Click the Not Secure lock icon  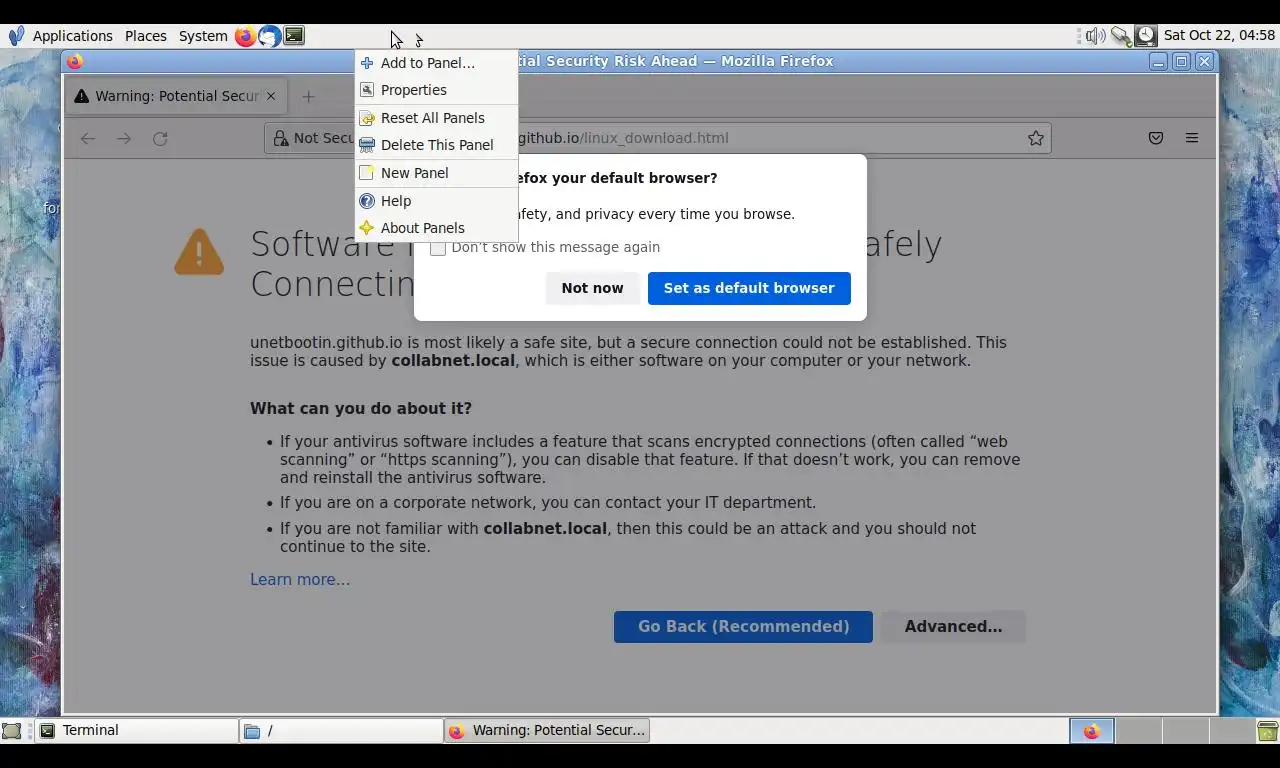(280, 138)
